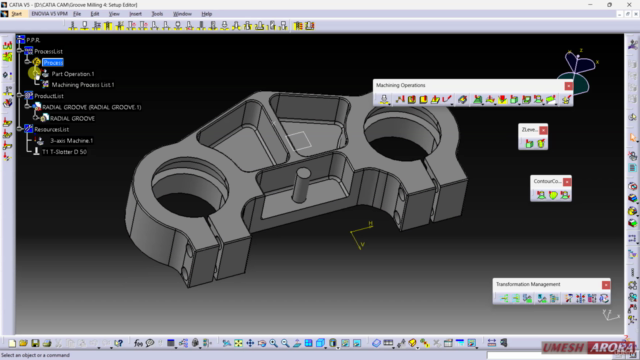Close the Transformation Management toolbar
The image size is (640, 360).
(x=606, y=284)
